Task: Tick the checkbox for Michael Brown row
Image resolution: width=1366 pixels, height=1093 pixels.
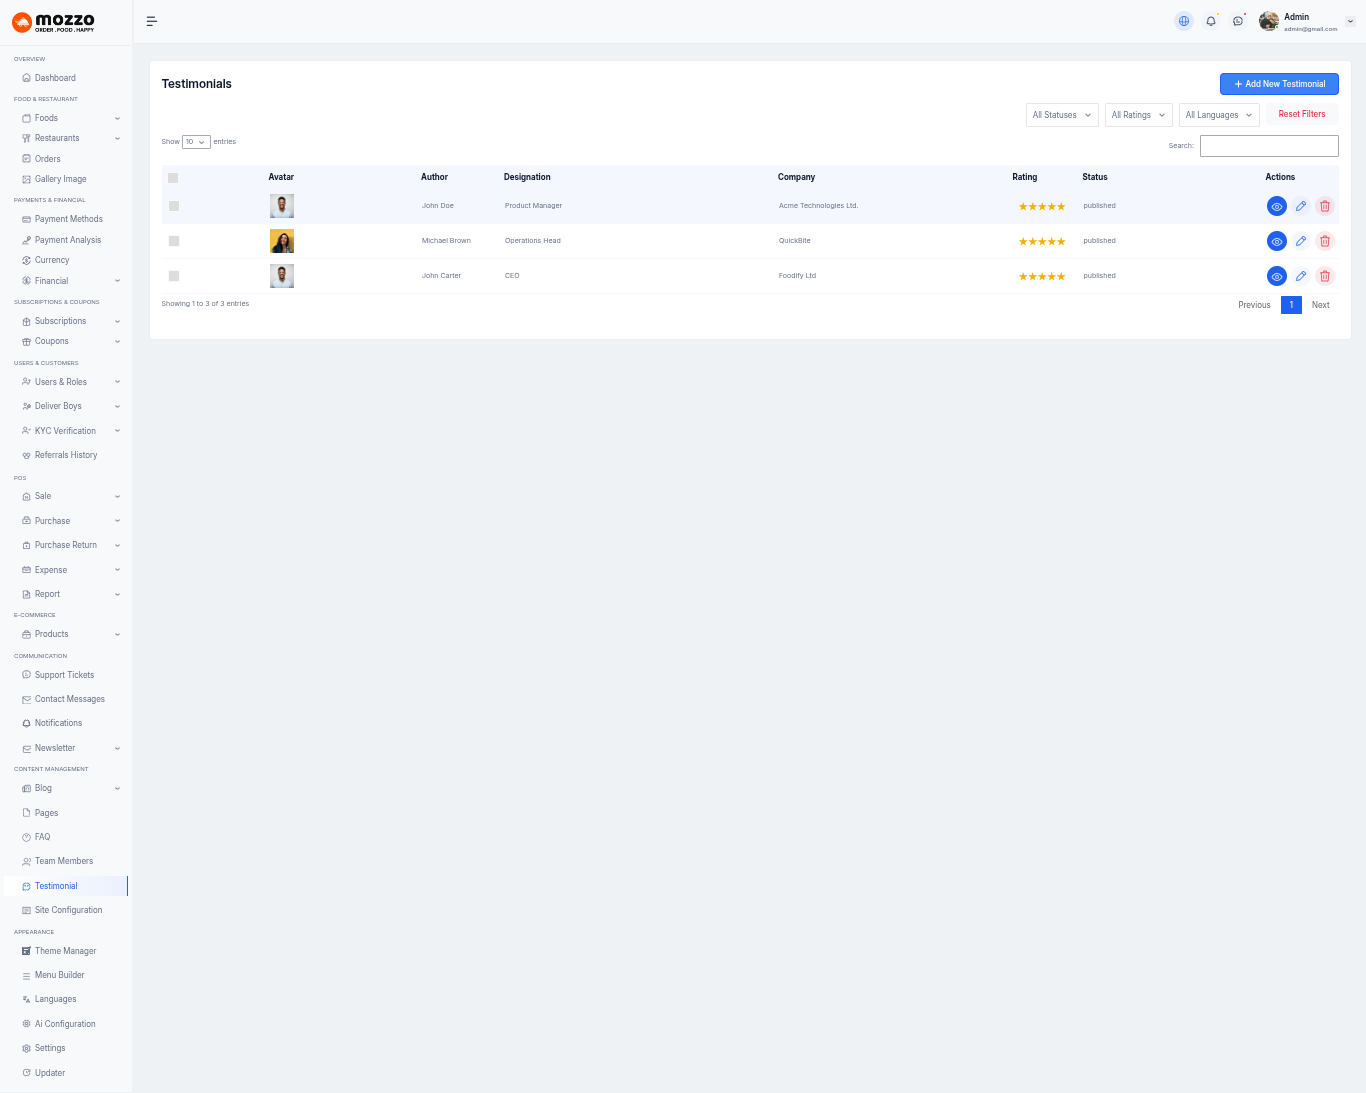Action: tap(174, 241)
